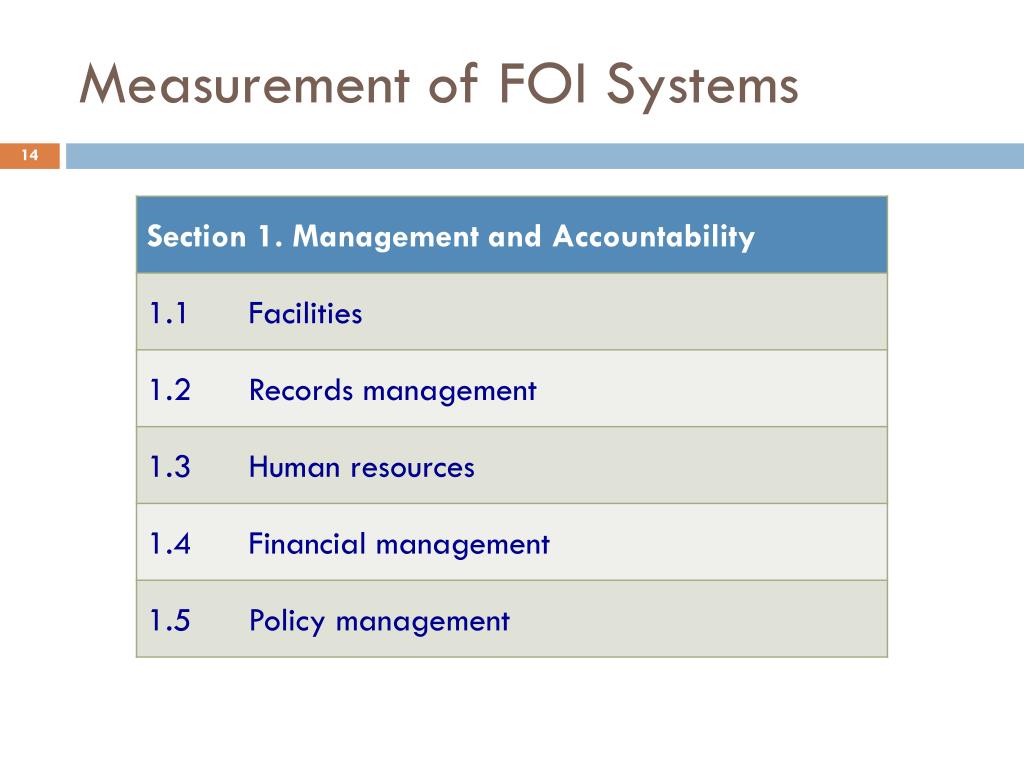Select the Human resources entry
The image size is (1024, 768).
[x=362, y=467]
